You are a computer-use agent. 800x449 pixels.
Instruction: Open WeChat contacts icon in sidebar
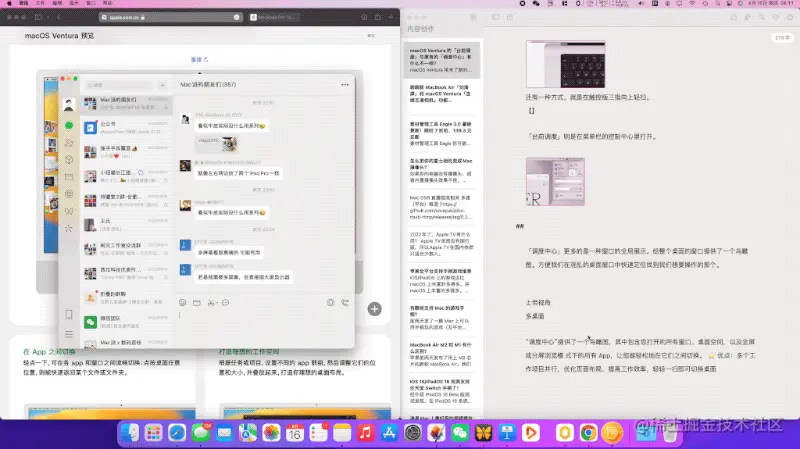click(69, 143)
